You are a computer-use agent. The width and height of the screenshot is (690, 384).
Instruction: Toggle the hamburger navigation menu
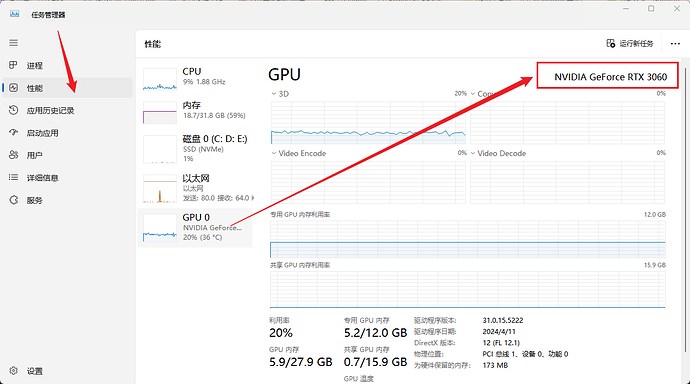click(14, 43)
